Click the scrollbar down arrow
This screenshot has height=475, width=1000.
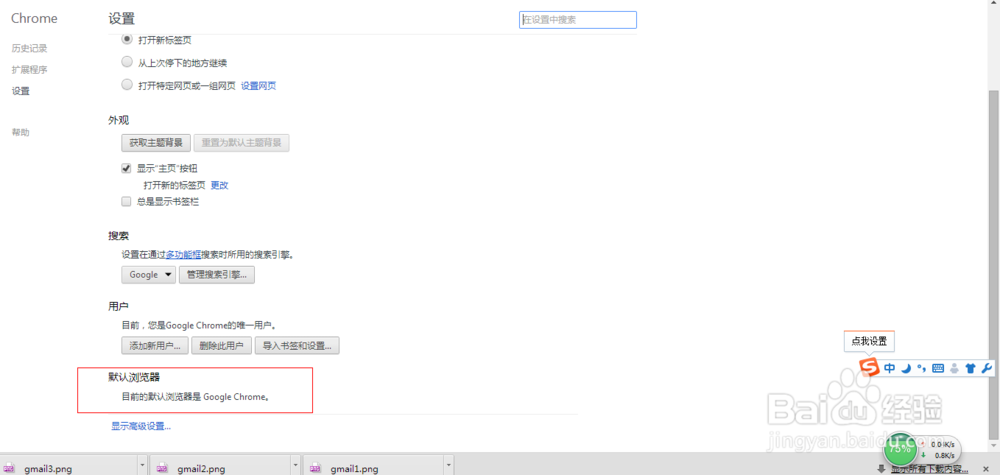994,447
